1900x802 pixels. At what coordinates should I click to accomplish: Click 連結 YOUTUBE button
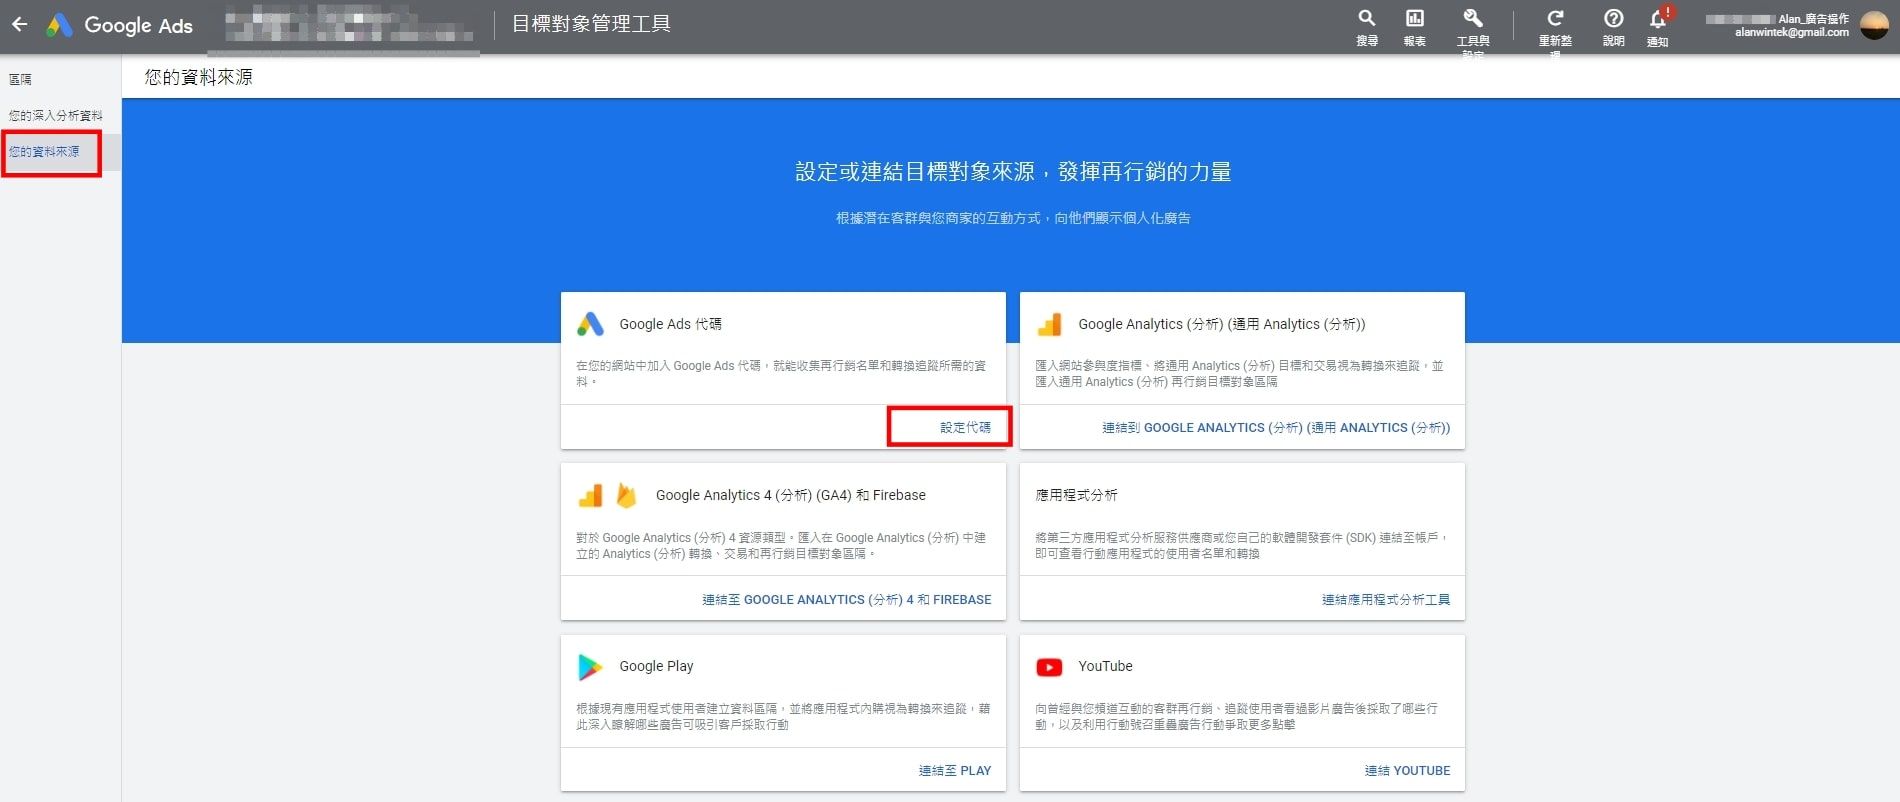tap(1407, 770)
